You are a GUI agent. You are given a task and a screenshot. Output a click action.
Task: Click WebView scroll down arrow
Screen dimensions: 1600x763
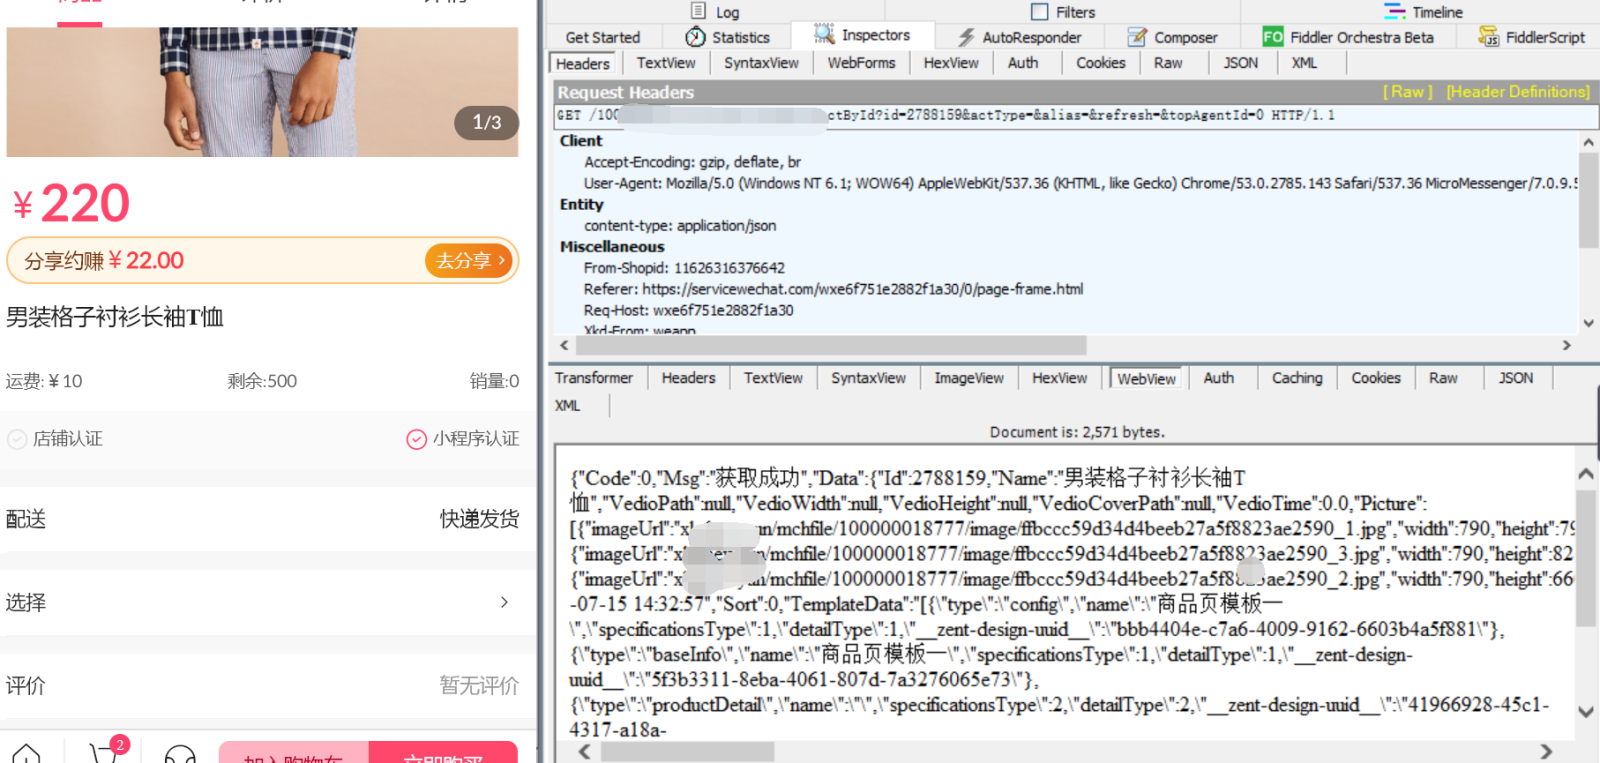(1586, 712)
